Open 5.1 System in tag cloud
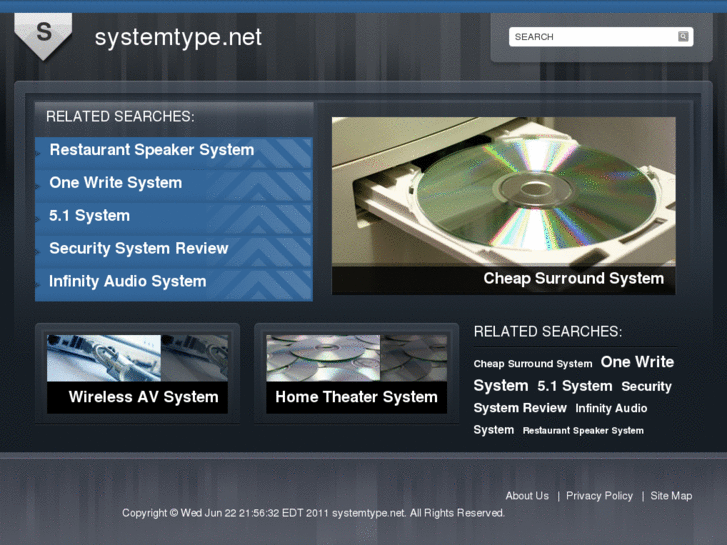727x545 pixels. point(575,386)
